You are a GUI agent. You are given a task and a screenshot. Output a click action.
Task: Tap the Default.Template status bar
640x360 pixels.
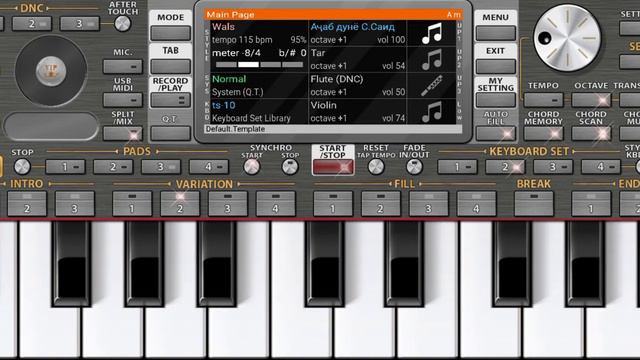click(333, 129)
